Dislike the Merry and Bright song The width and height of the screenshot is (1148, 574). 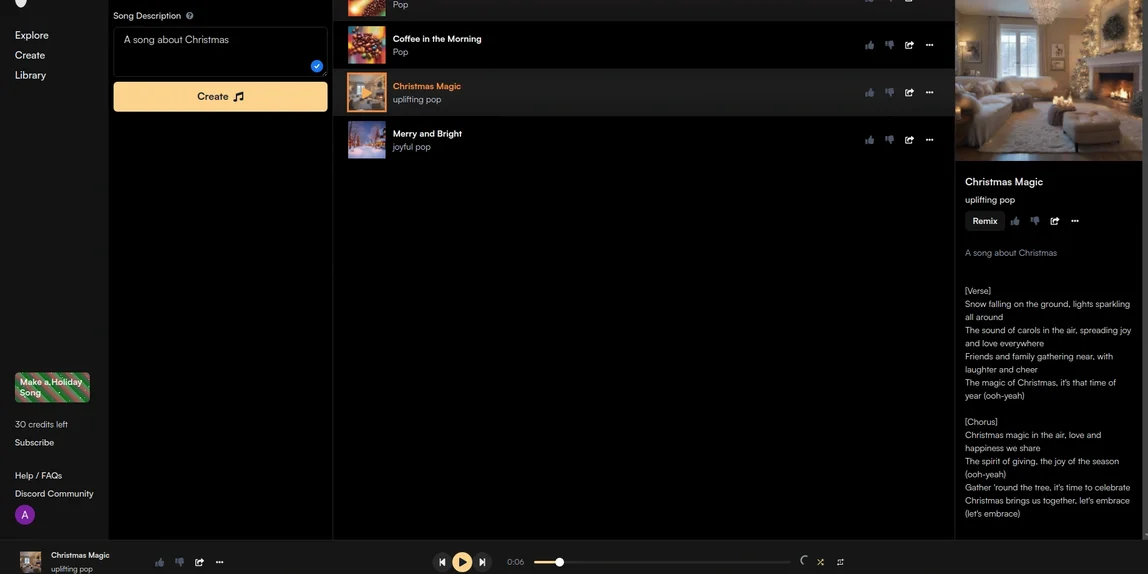point(890,140)
